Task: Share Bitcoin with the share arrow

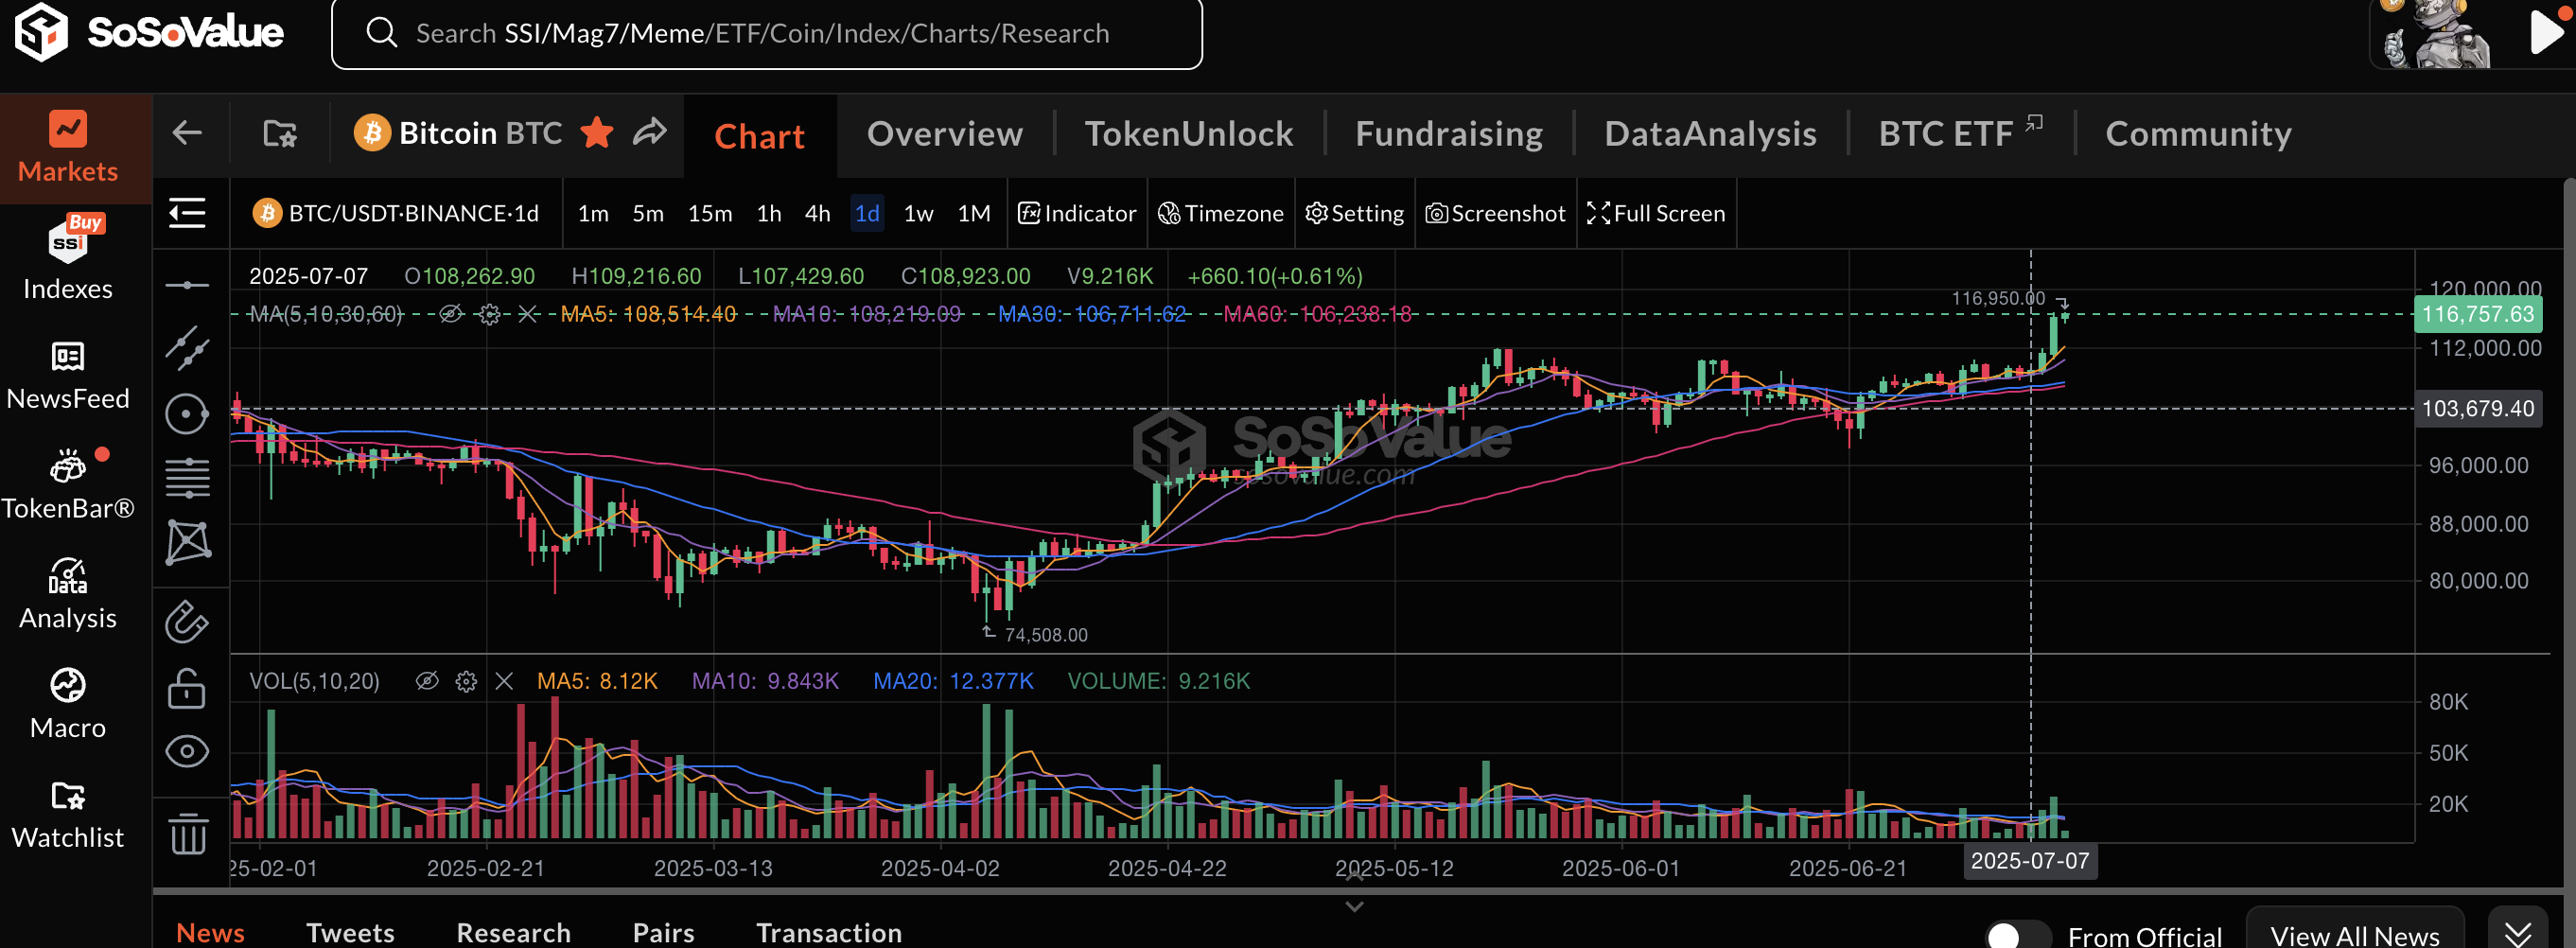Action: coord(650,132)
